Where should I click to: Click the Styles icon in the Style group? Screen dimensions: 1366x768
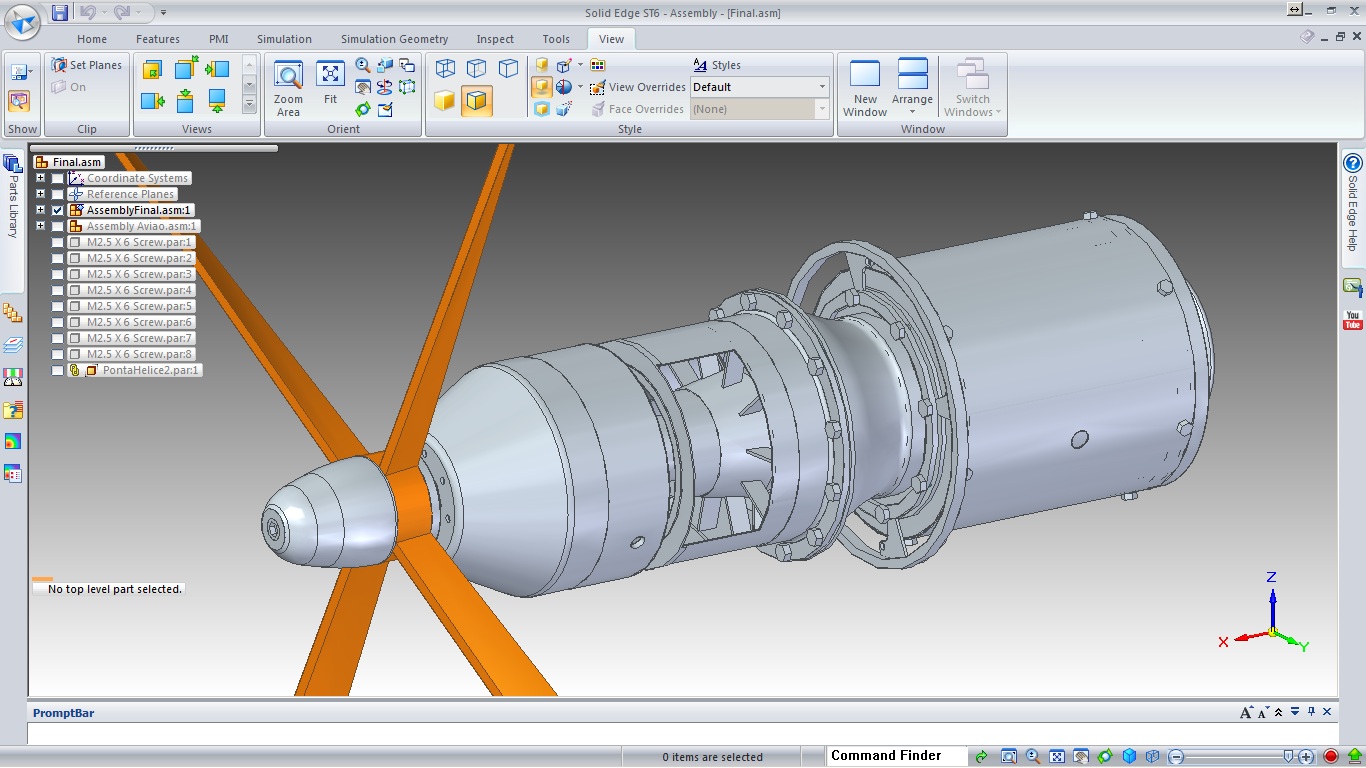[700, 65]
